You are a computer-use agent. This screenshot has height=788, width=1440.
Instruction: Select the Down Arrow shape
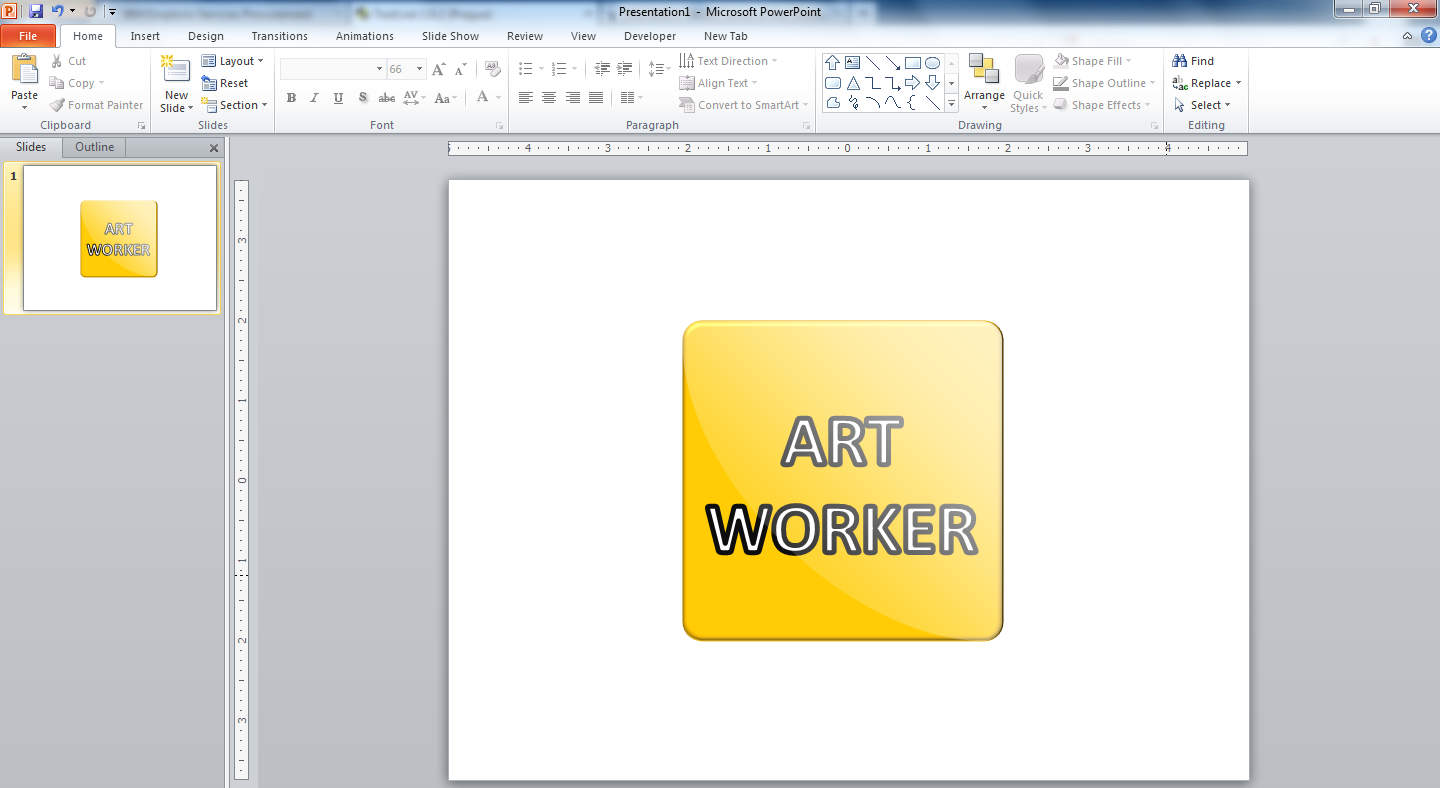pos(932,83)
